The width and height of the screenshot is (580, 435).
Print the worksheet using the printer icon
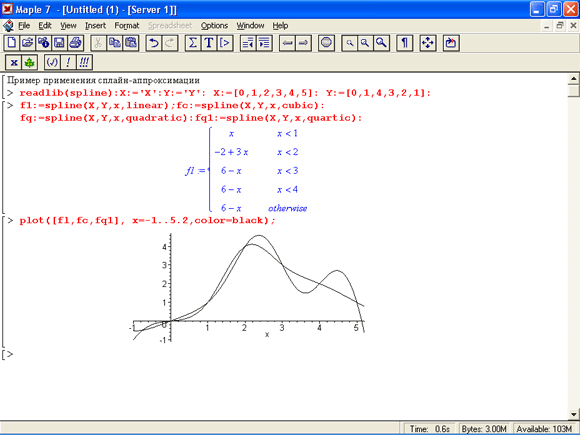[75, 43]
